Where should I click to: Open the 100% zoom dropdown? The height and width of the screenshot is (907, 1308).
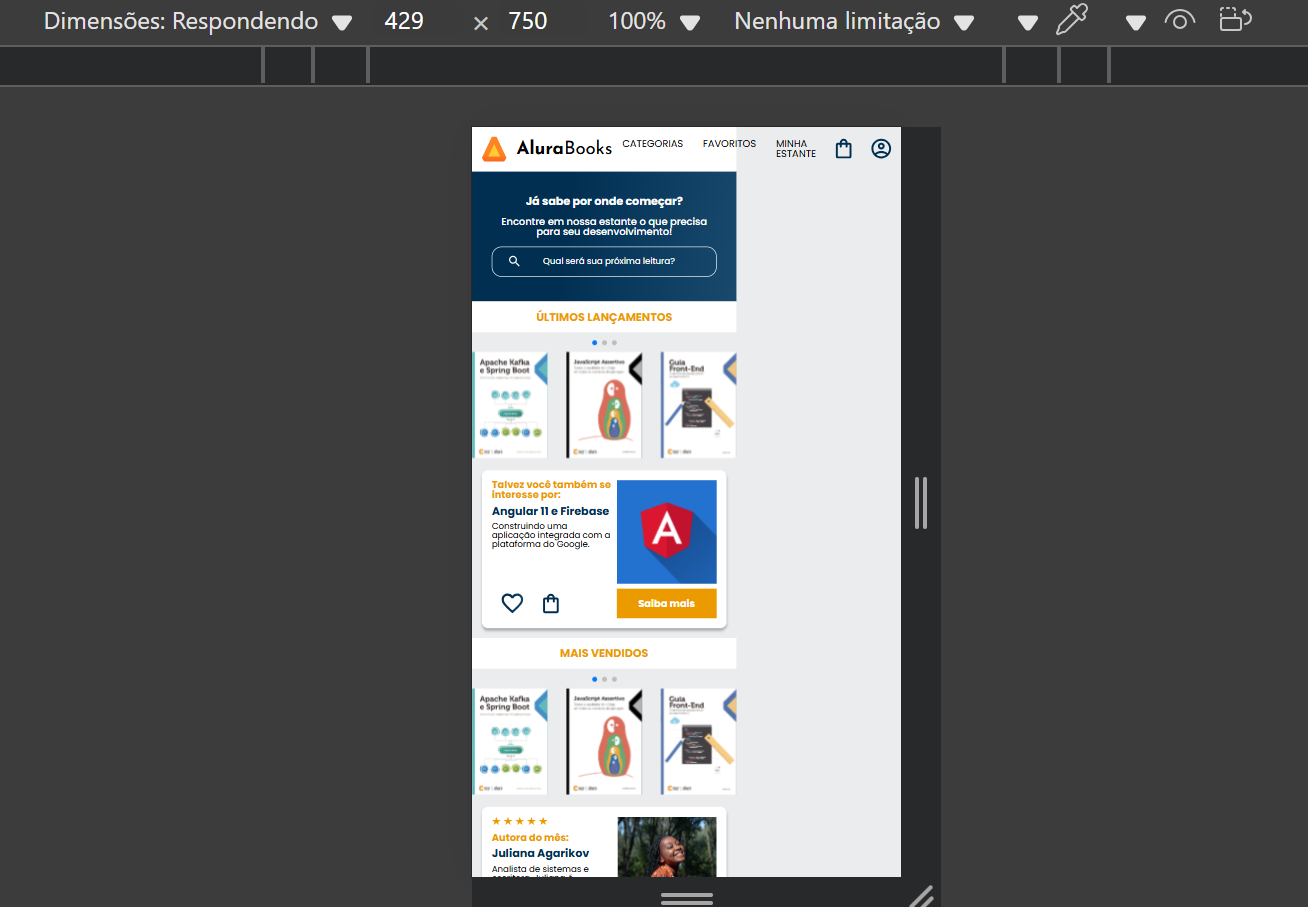654,22
